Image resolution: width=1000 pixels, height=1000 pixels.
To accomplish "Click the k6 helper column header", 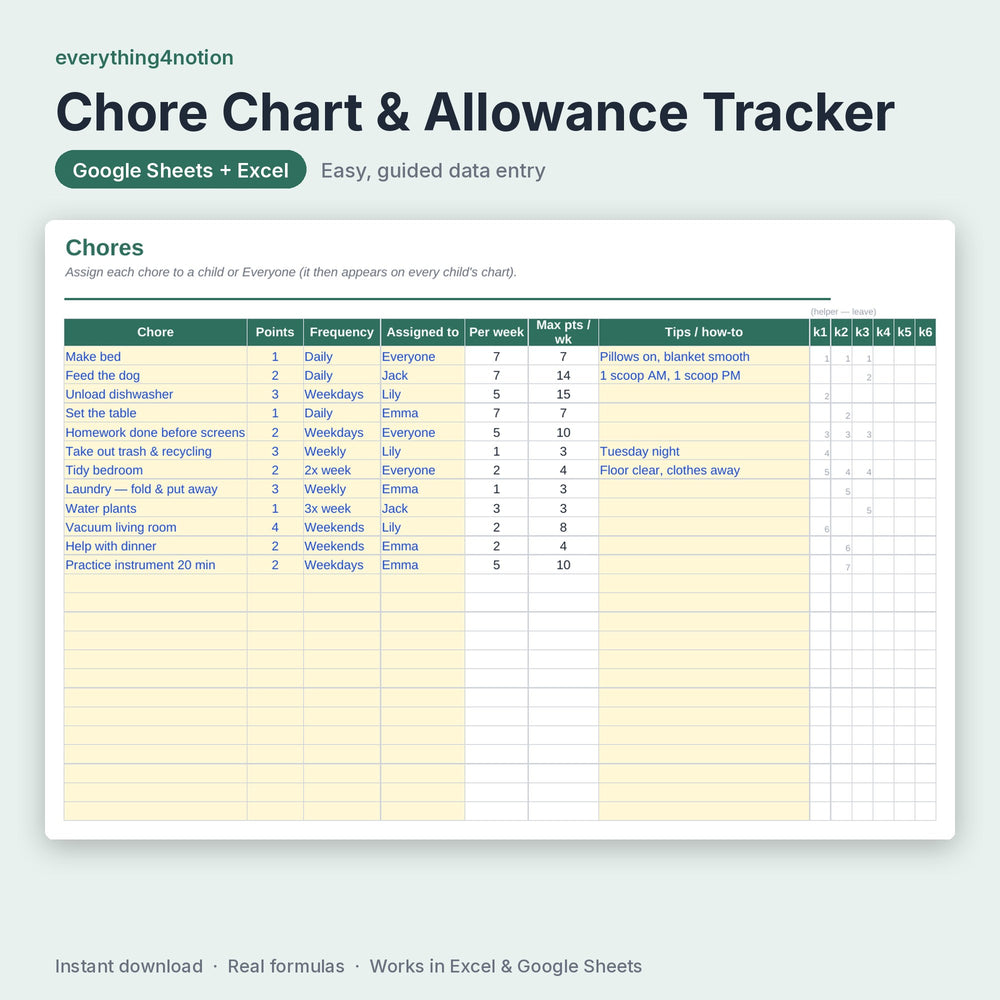I will click(925, 332).
